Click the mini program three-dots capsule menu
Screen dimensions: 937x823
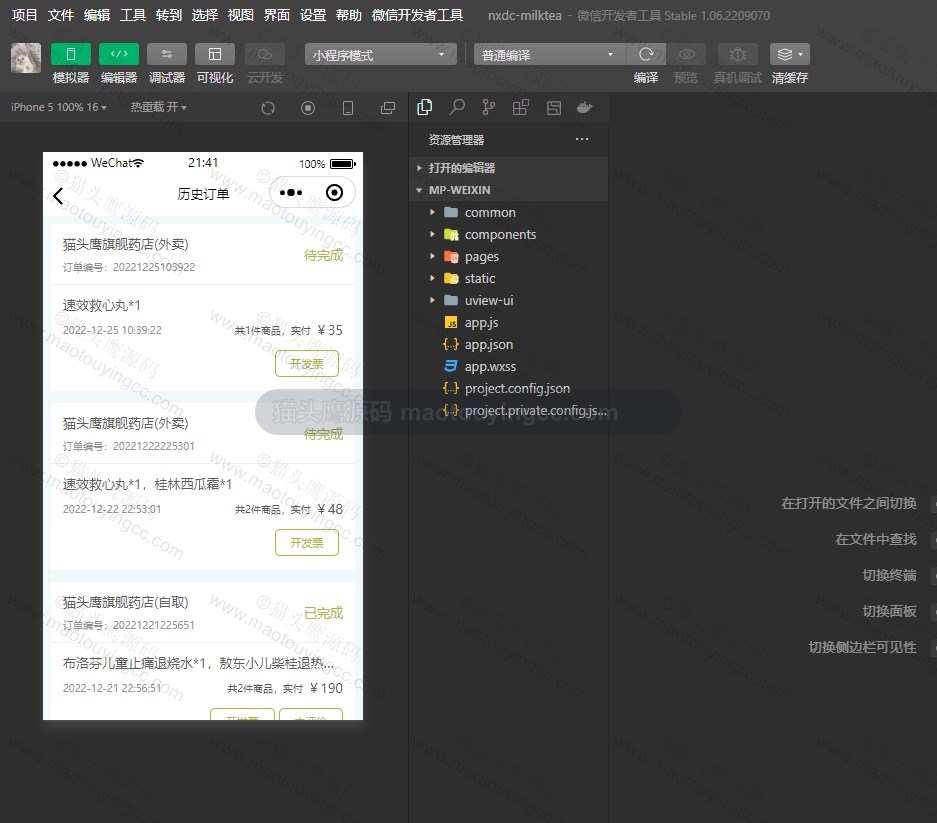(x=291, y=192)
